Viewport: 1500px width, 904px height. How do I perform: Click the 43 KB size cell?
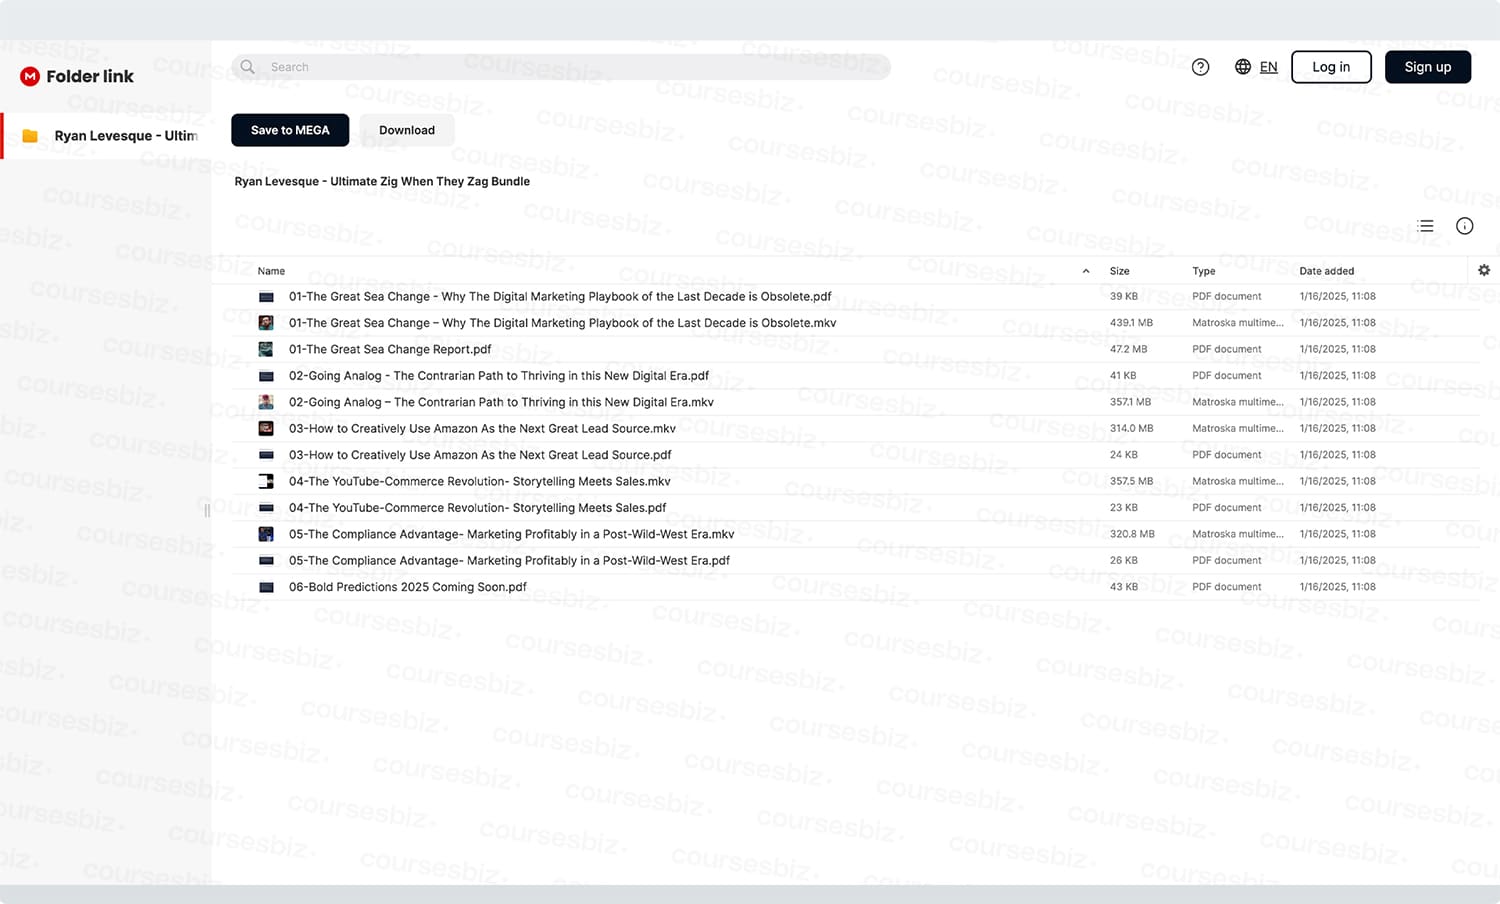click(x=1124, y=587)
